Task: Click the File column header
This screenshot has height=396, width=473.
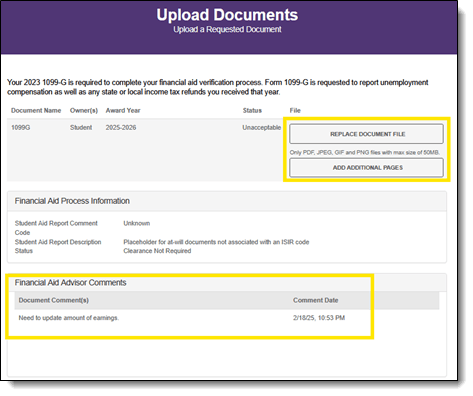Action: coord(295,111)
